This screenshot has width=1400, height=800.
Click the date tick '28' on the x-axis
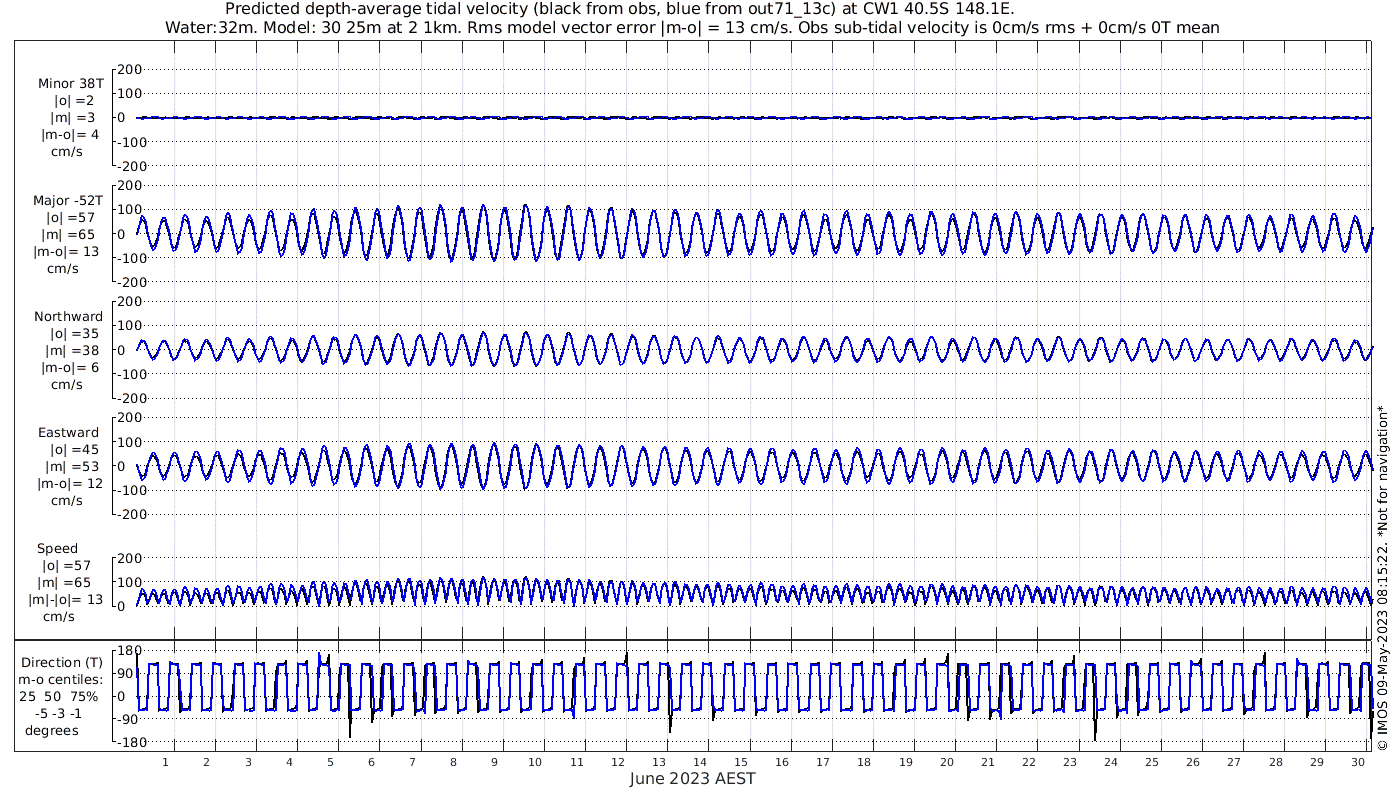point(1274,762)
